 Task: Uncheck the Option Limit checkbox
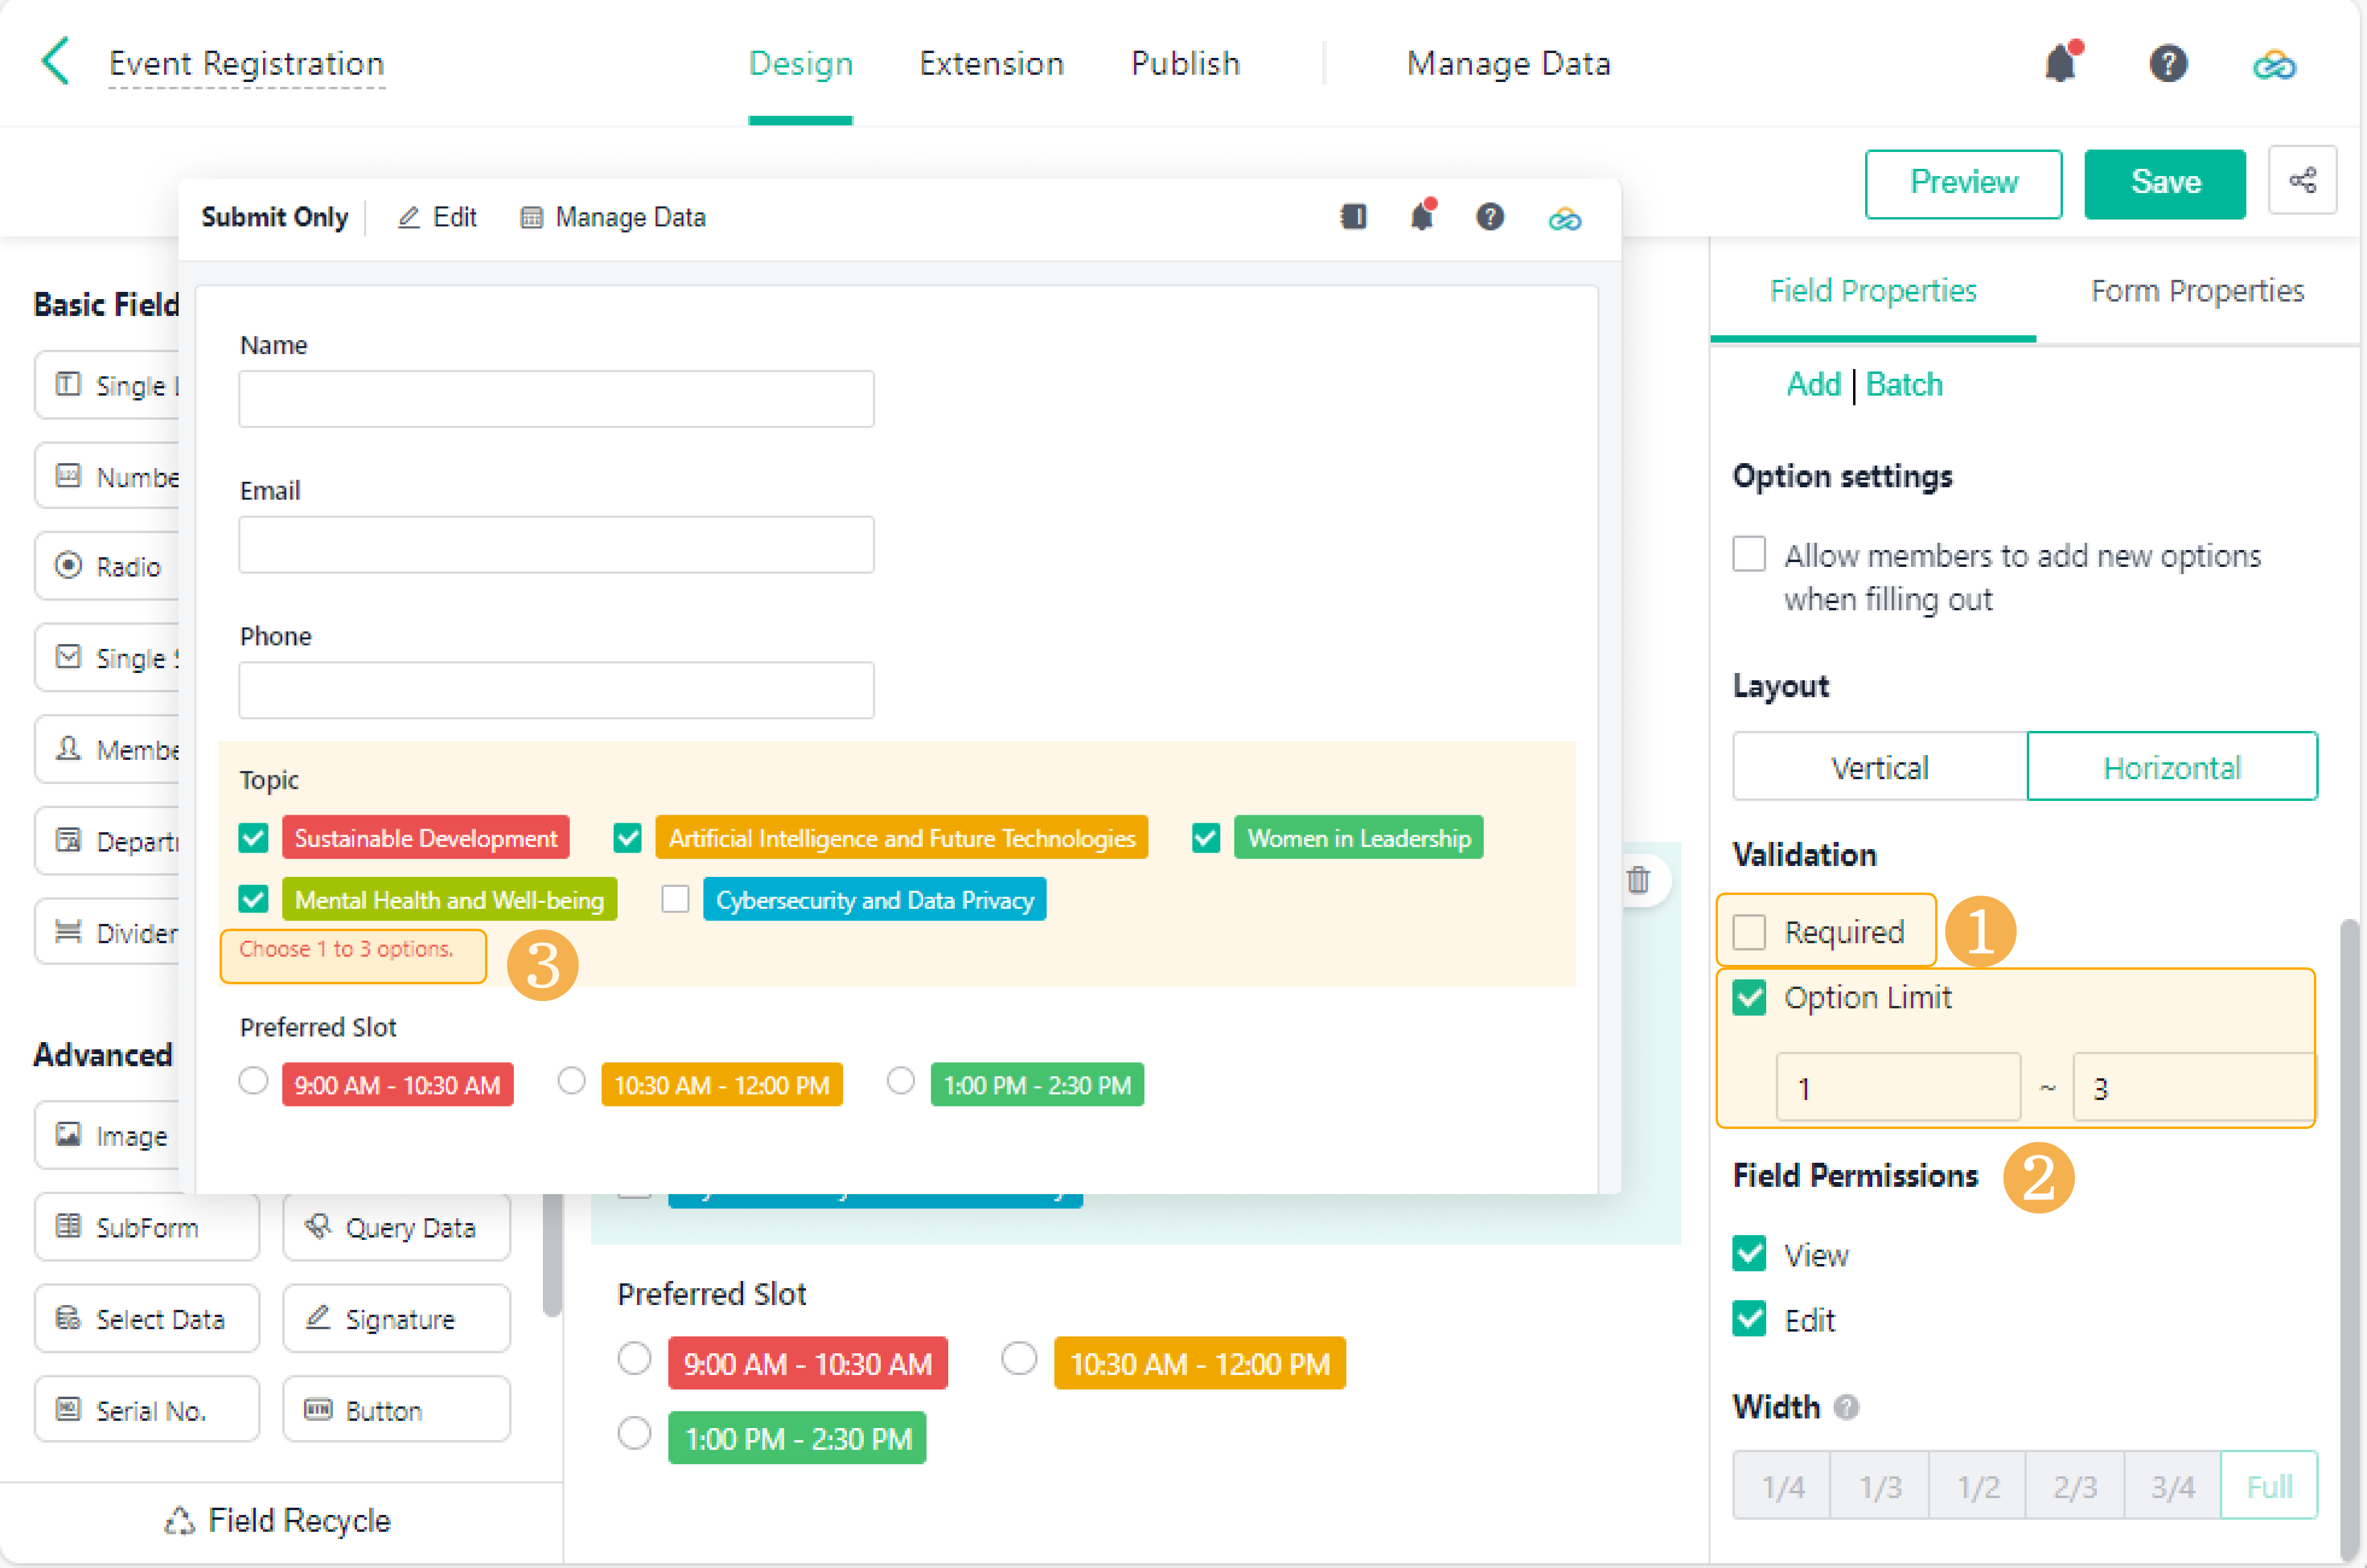[1749, 997]
